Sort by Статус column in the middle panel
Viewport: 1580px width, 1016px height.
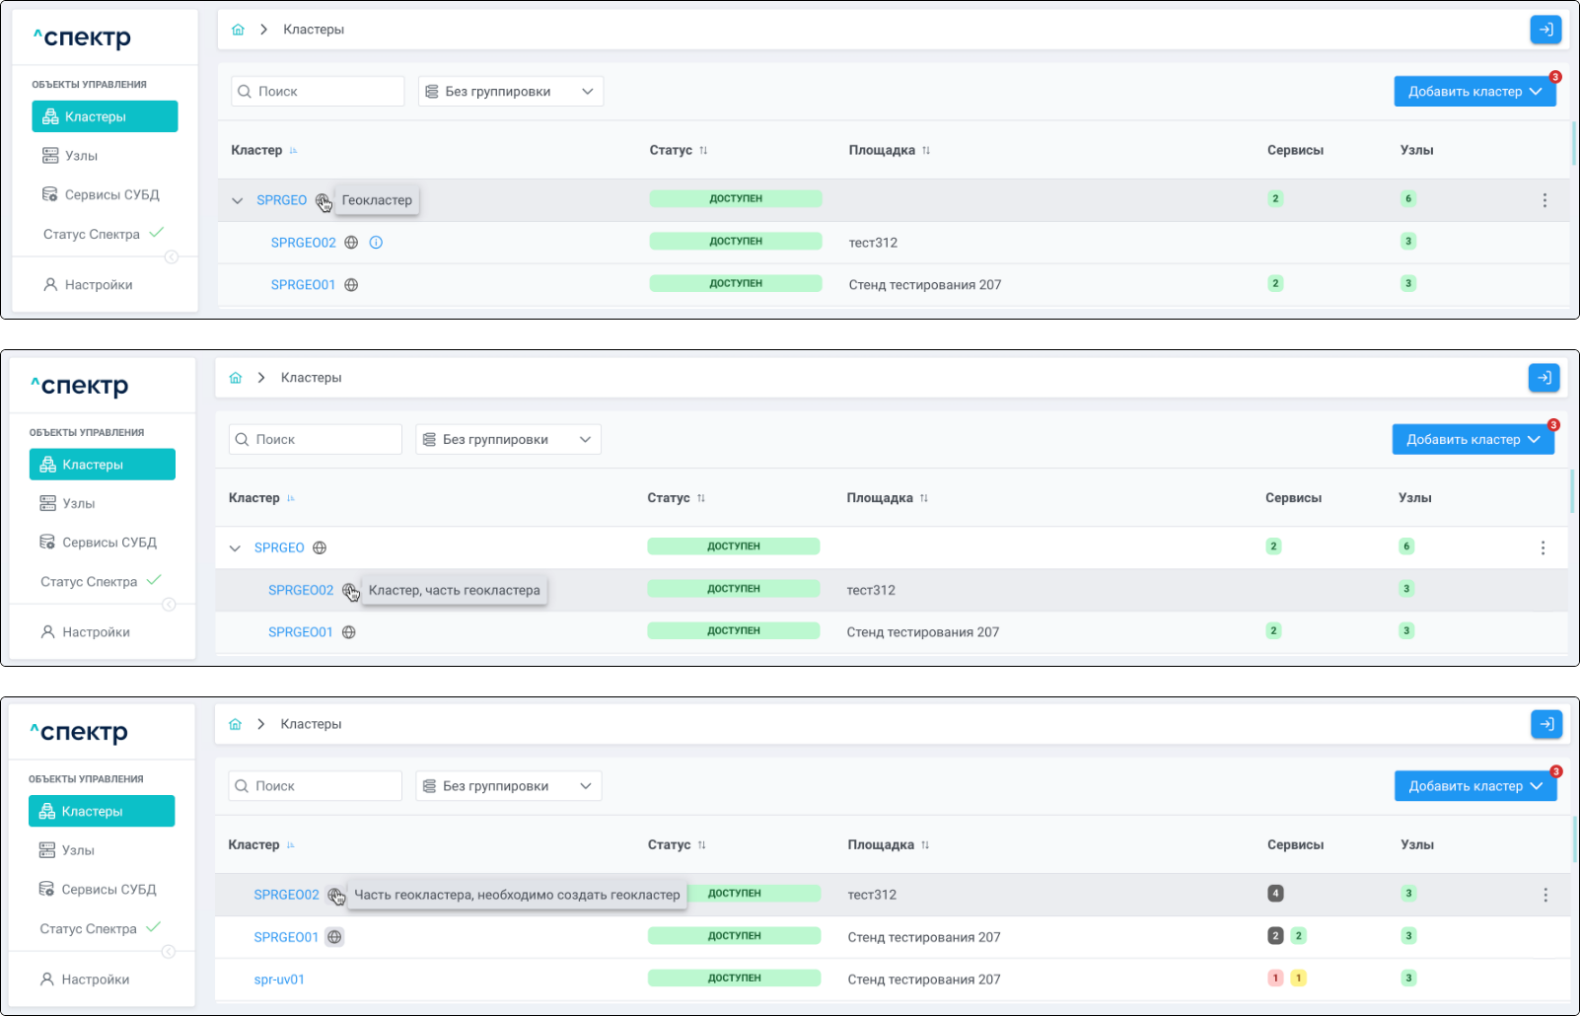701,498
